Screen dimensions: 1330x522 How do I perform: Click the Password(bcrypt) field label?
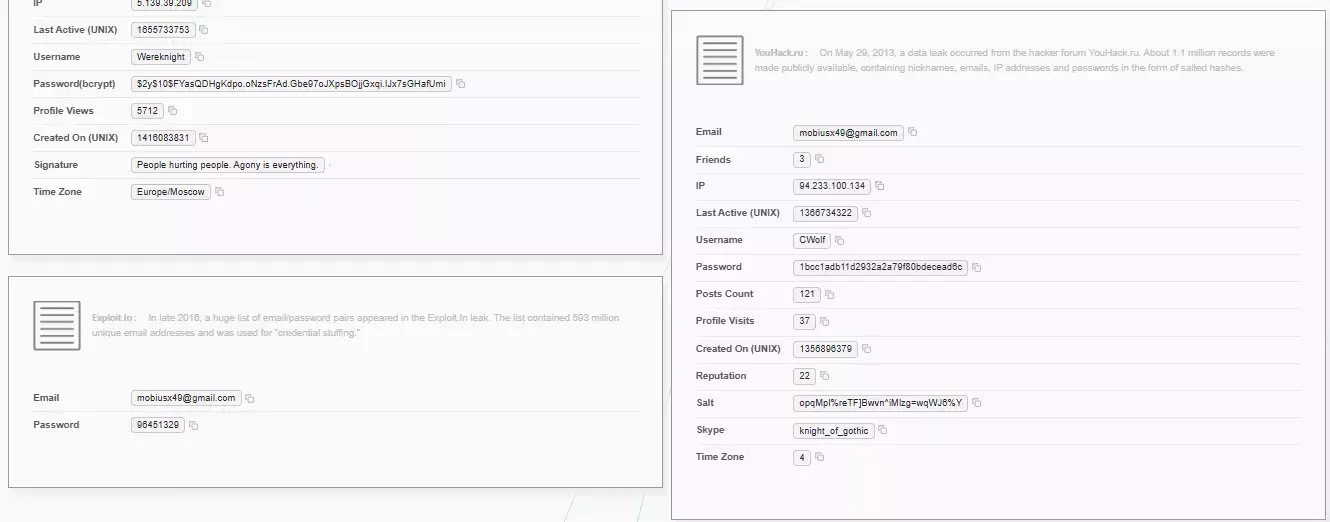(x=73, y=84)
